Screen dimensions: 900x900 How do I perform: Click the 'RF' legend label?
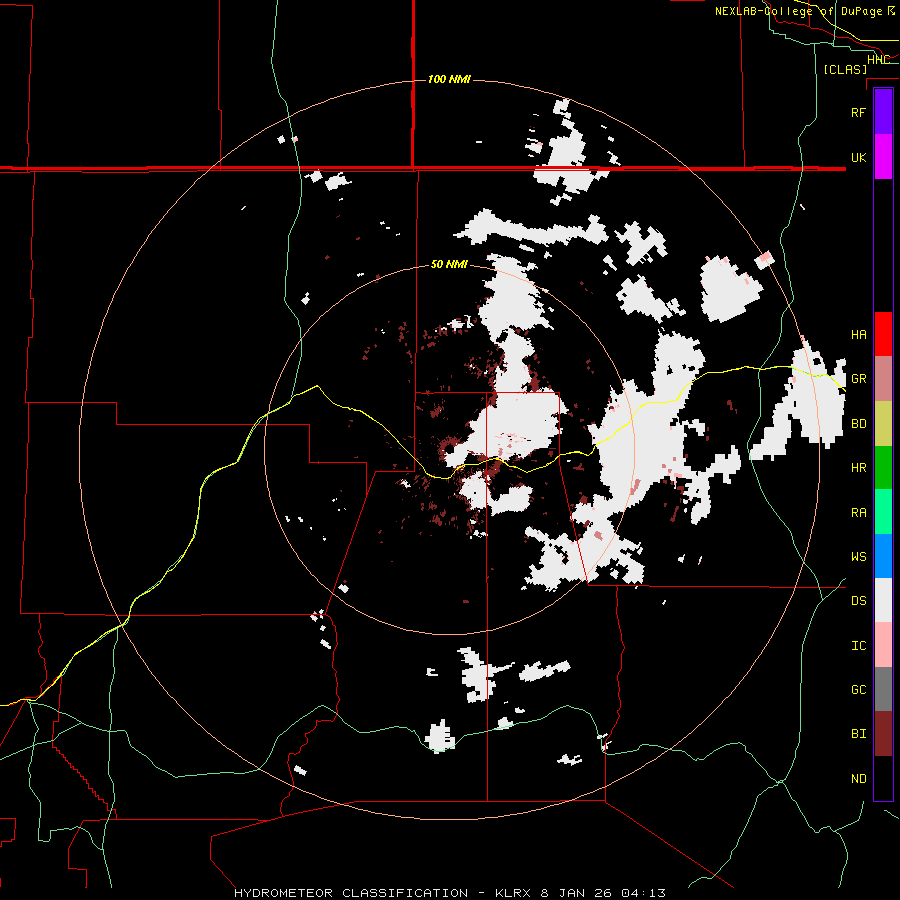[859, 112]
